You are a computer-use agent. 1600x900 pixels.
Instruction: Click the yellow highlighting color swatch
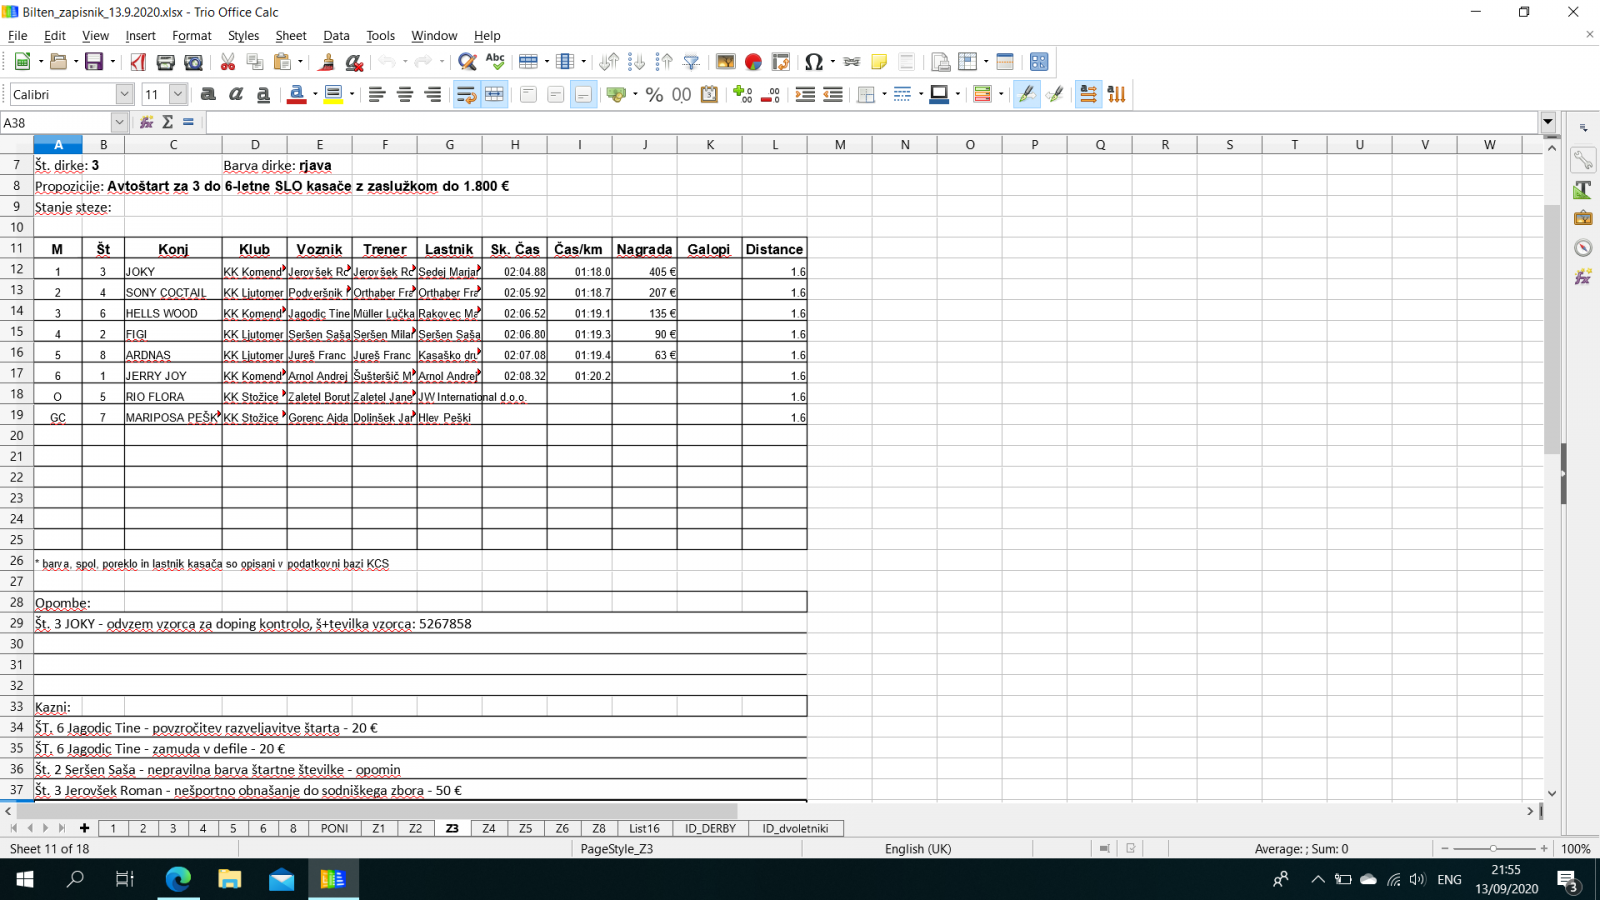(333, 94)
